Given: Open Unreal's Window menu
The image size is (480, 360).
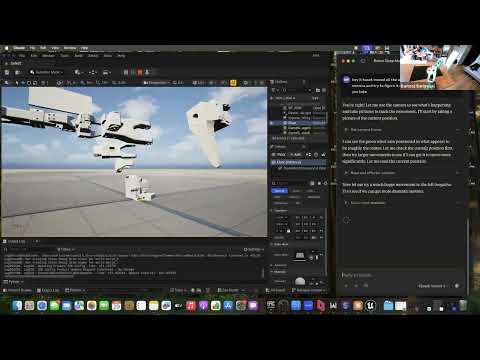Looking at the screenshot, I should 49,55.
